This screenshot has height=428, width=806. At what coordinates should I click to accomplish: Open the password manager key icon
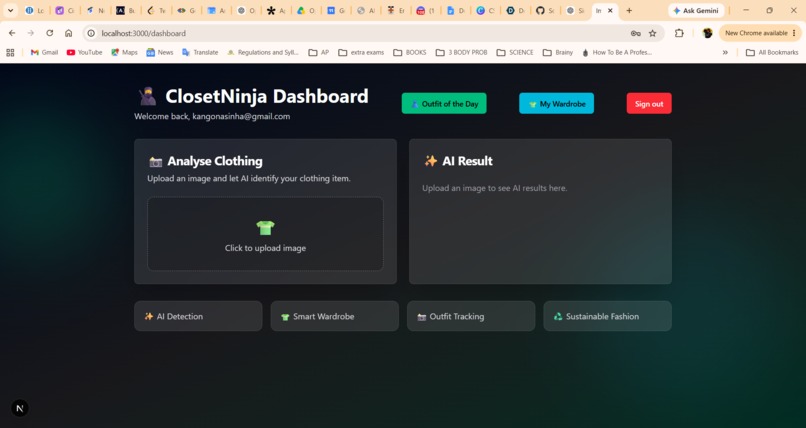click(635, 33)
